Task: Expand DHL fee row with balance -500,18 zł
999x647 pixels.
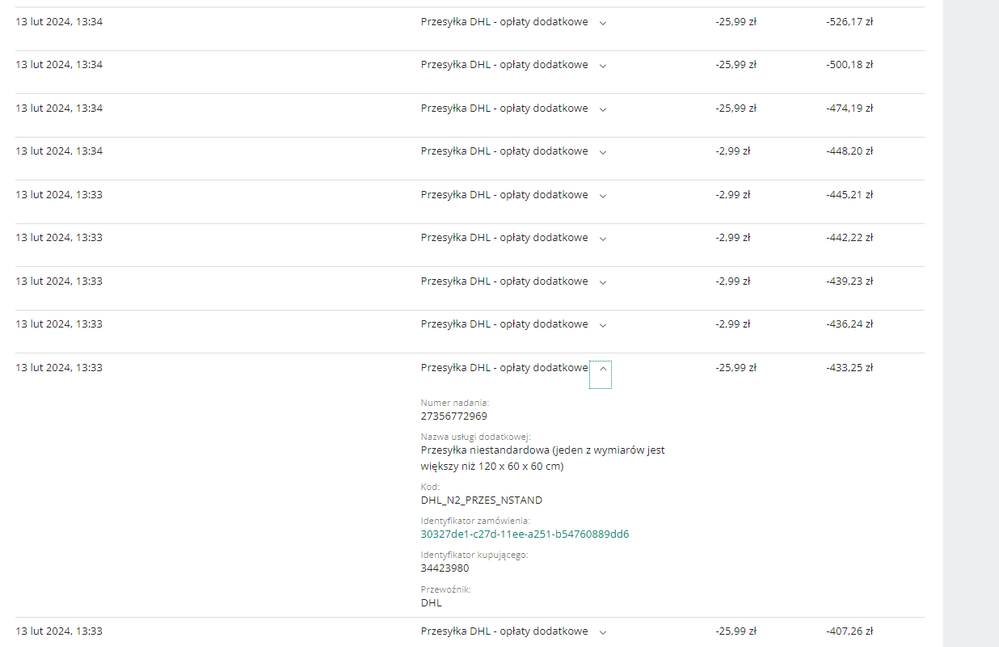Action: point(603,66)
